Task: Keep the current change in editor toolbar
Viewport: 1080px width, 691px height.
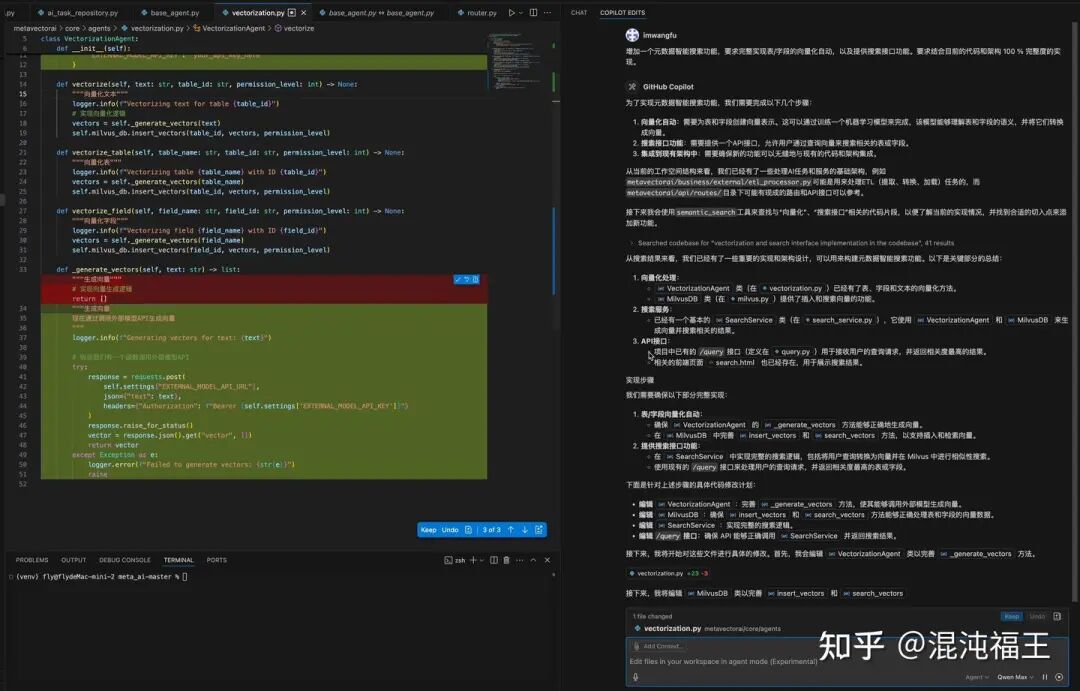Action: (x=428, y=530)
